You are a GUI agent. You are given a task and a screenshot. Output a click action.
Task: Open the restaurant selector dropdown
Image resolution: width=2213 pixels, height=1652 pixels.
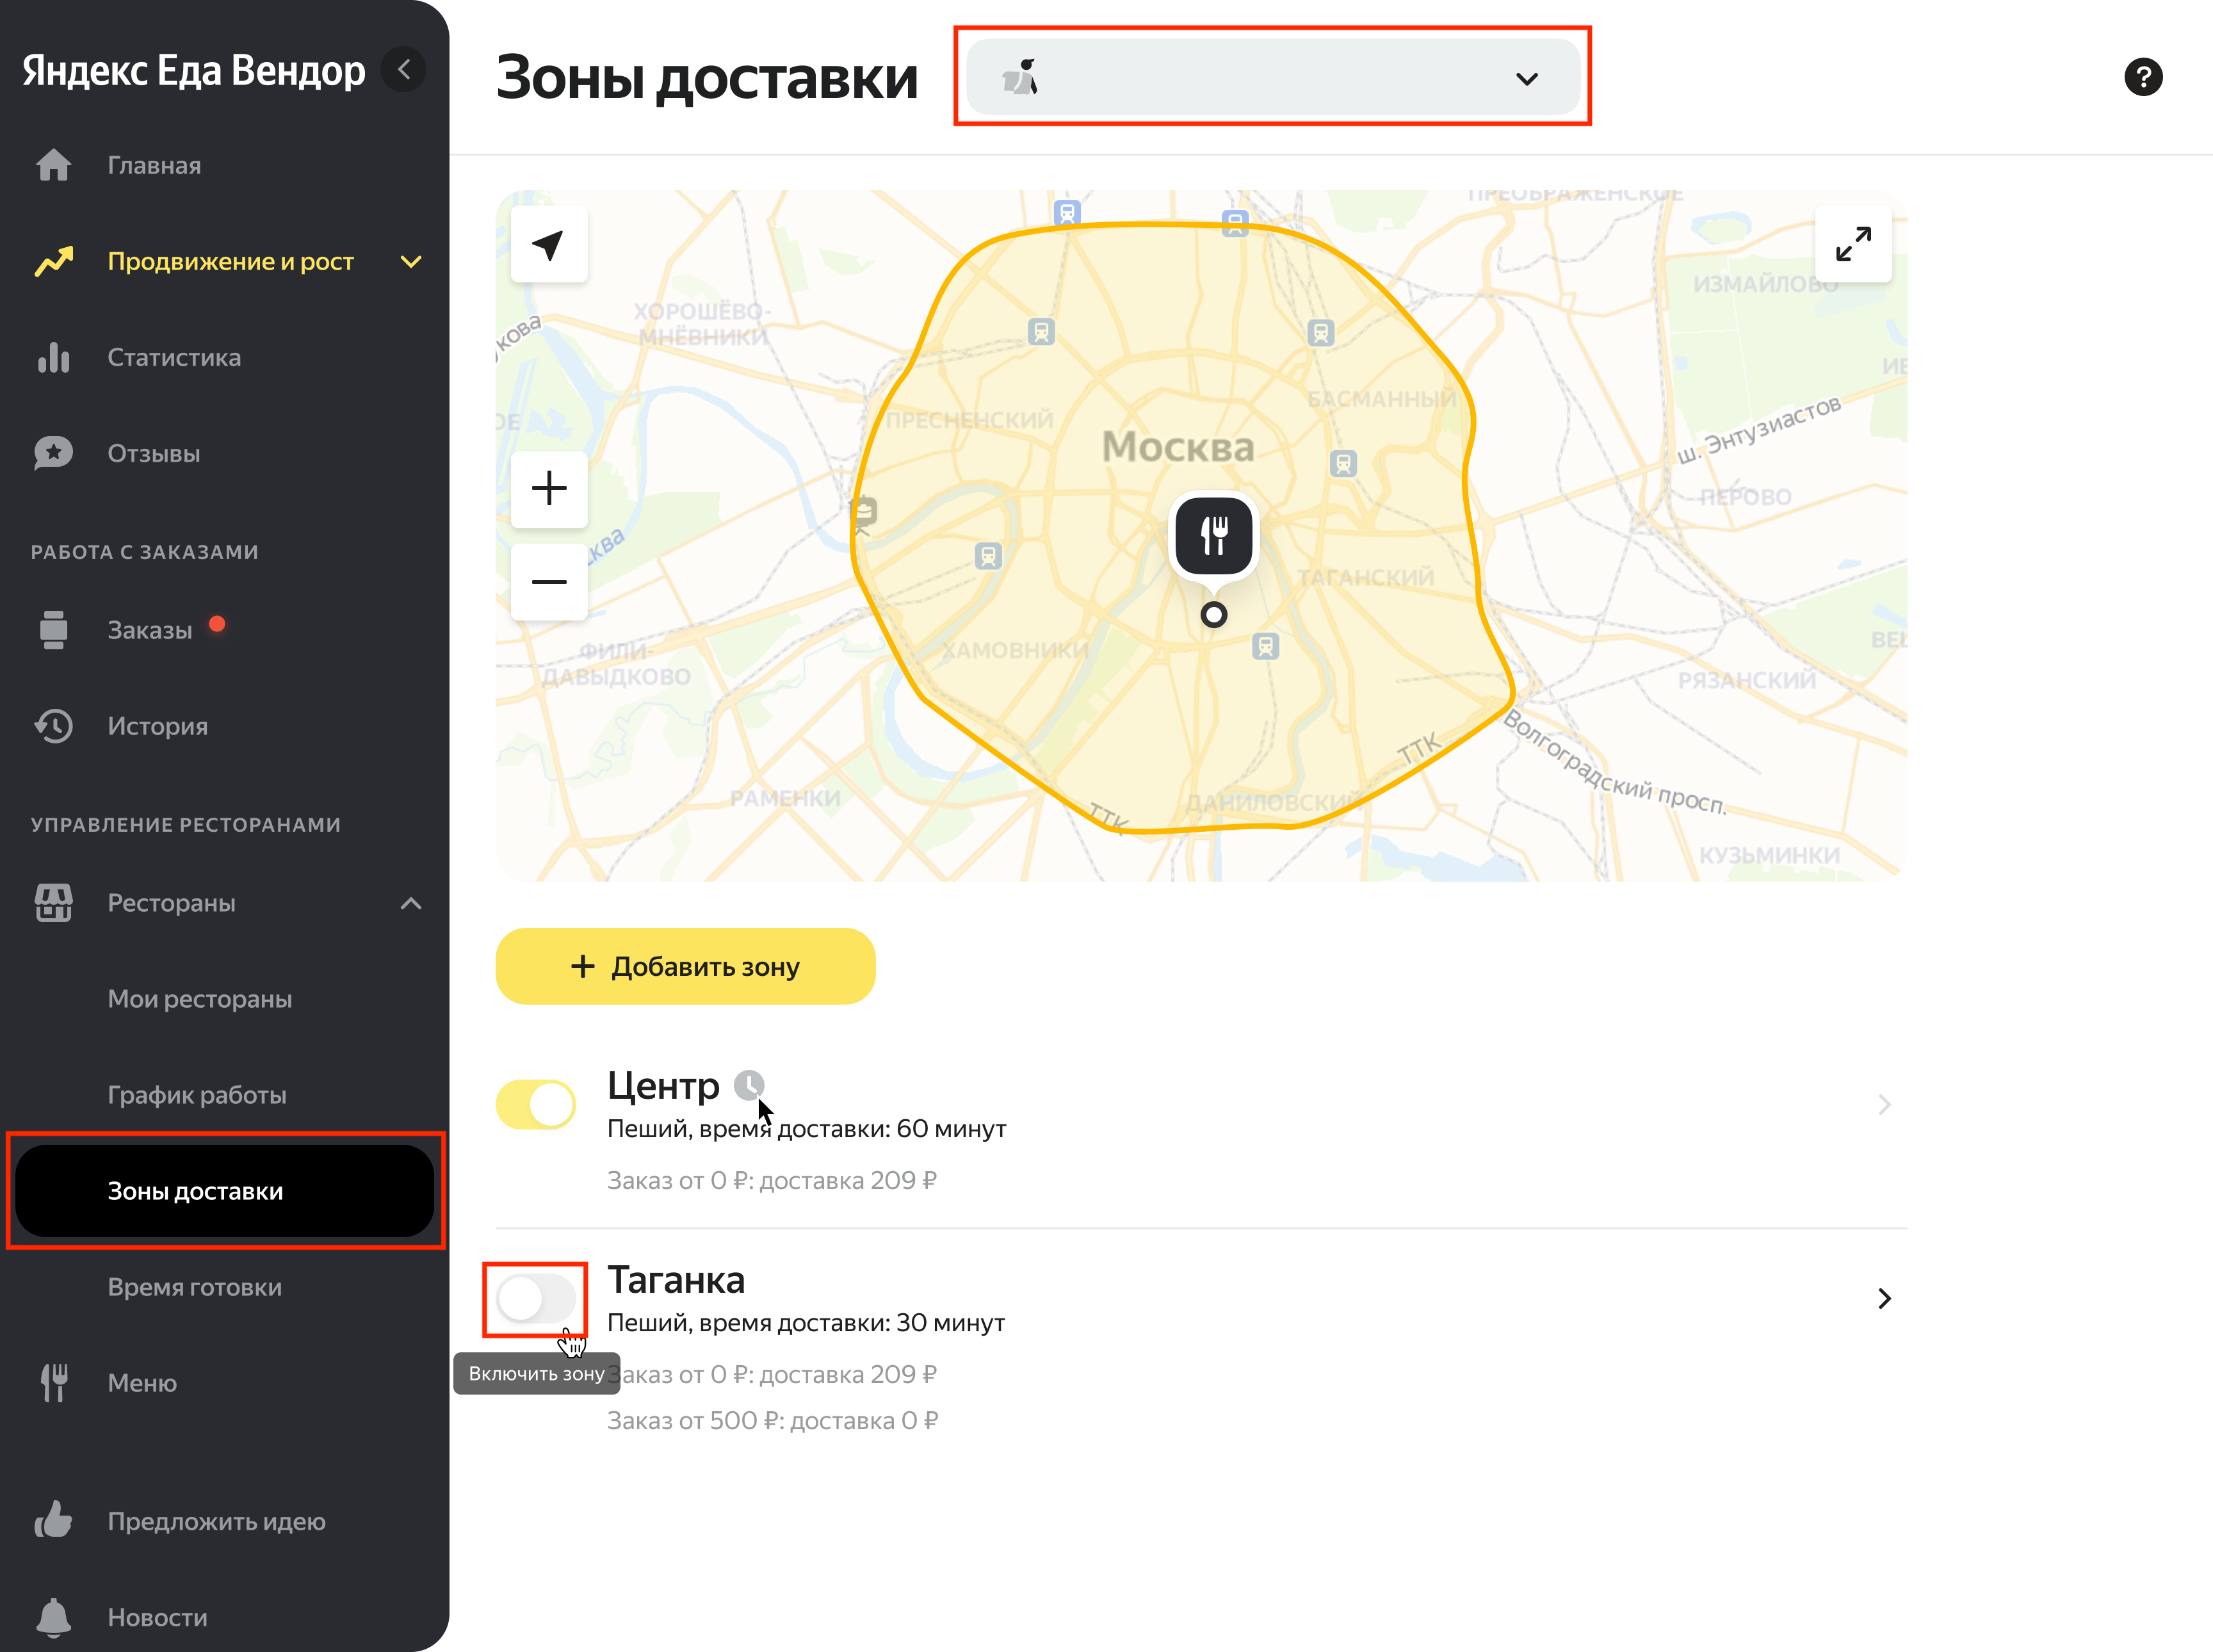(x=1271, y=77)
